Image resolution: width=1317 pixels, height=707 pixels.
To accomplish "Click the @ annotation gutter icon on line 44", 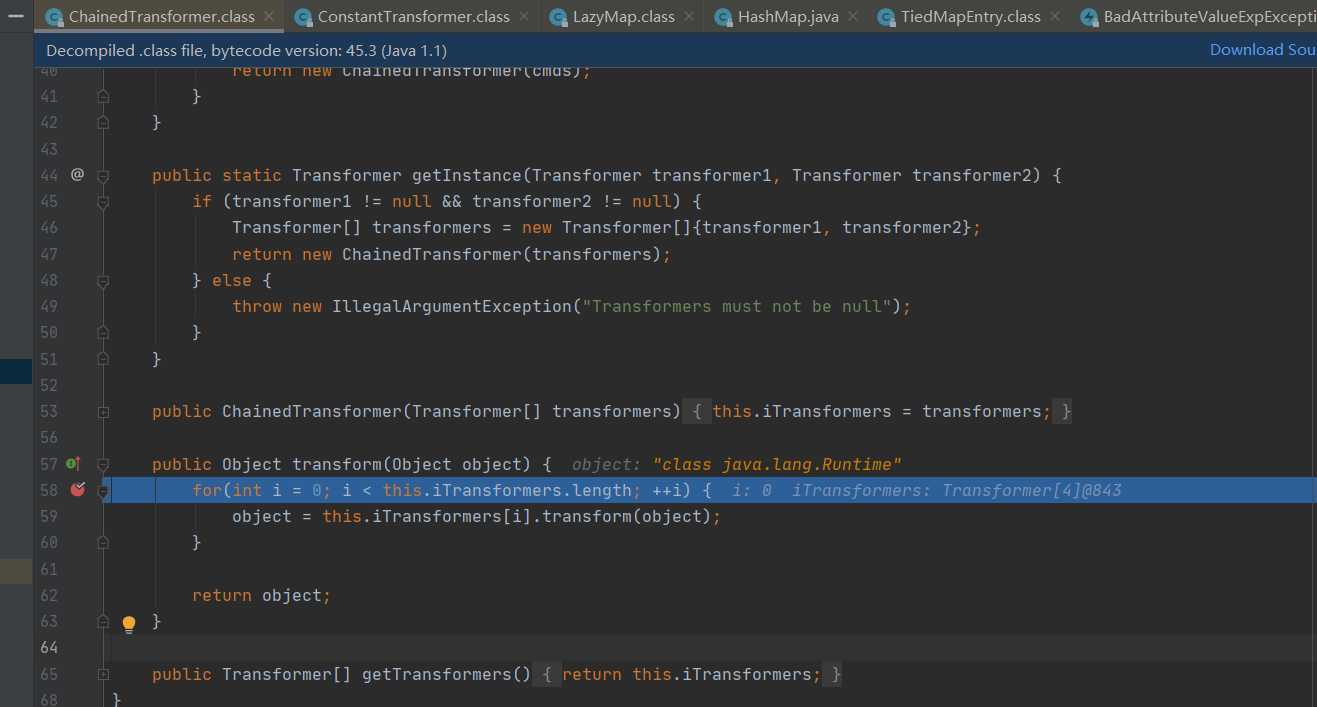I will click(x=77, y=174).
